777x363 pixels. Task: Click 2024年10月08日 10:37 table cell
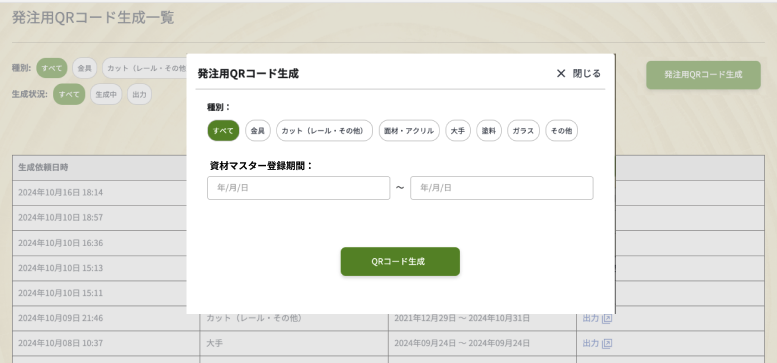(106, 343)
